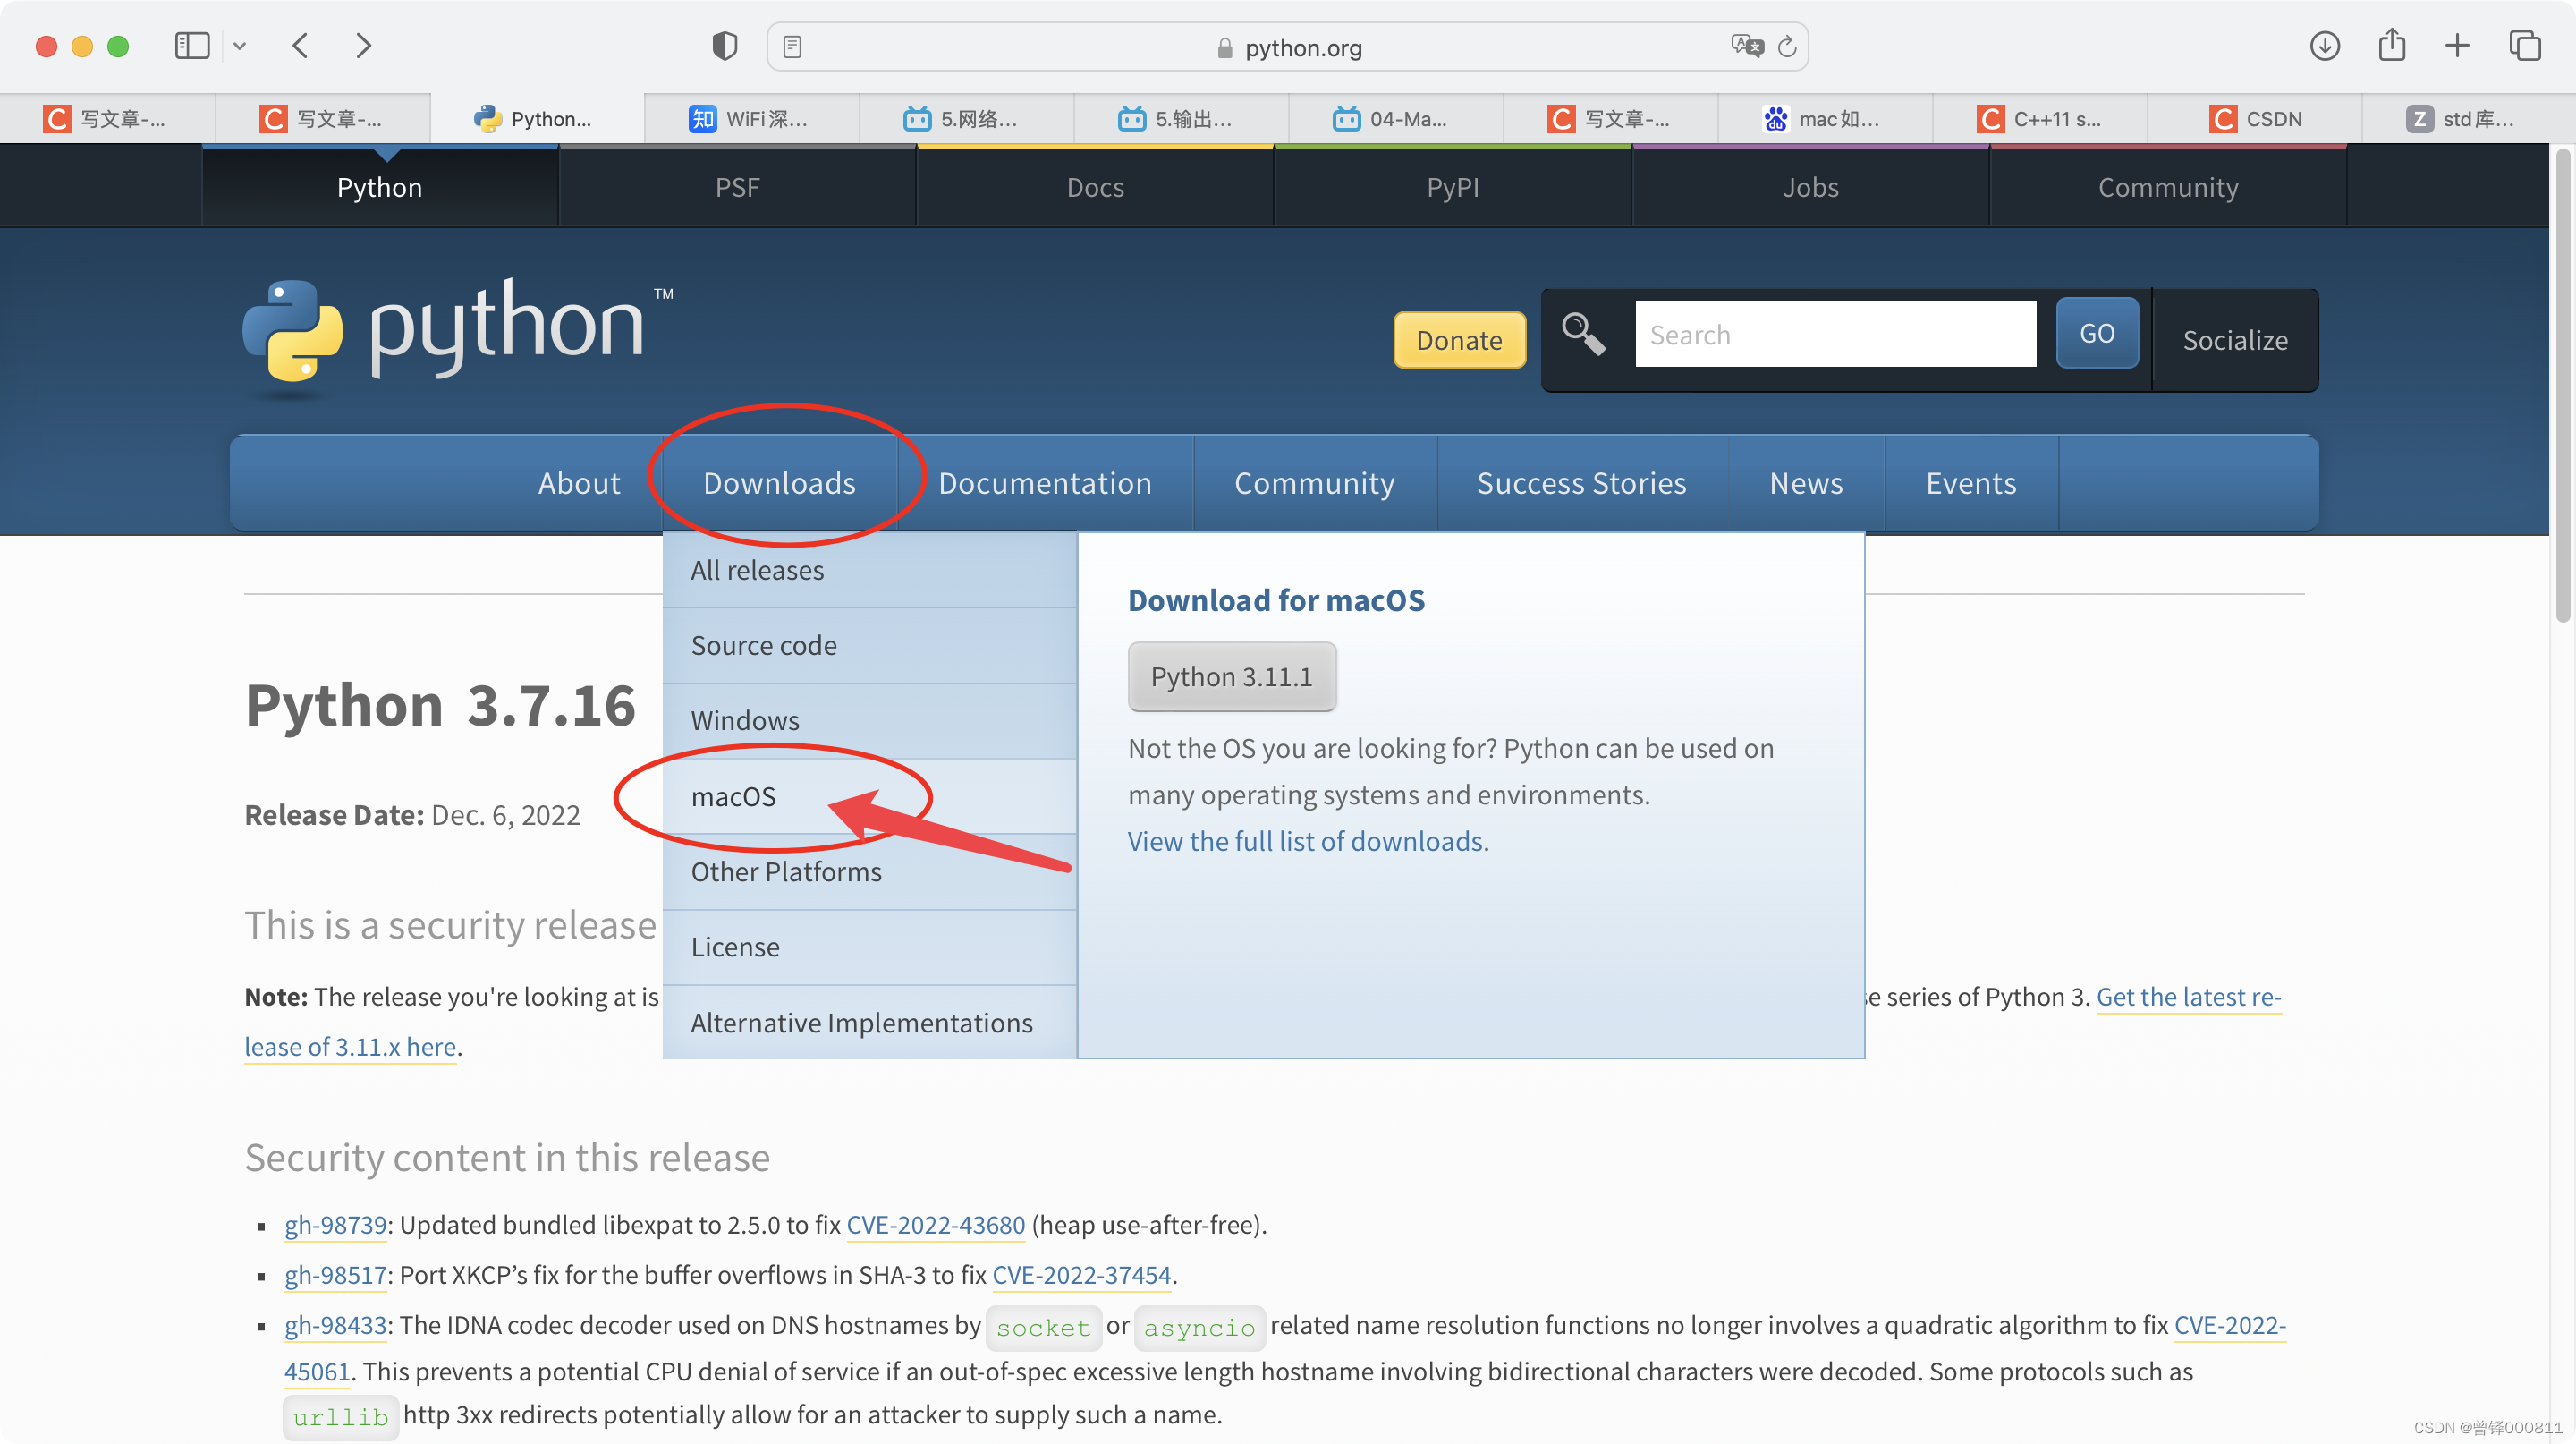The width and height of the screenshot is (2576, 1444).
Task: Toggle the Safari sidebar icon
Action: click(x=191, y=46)
